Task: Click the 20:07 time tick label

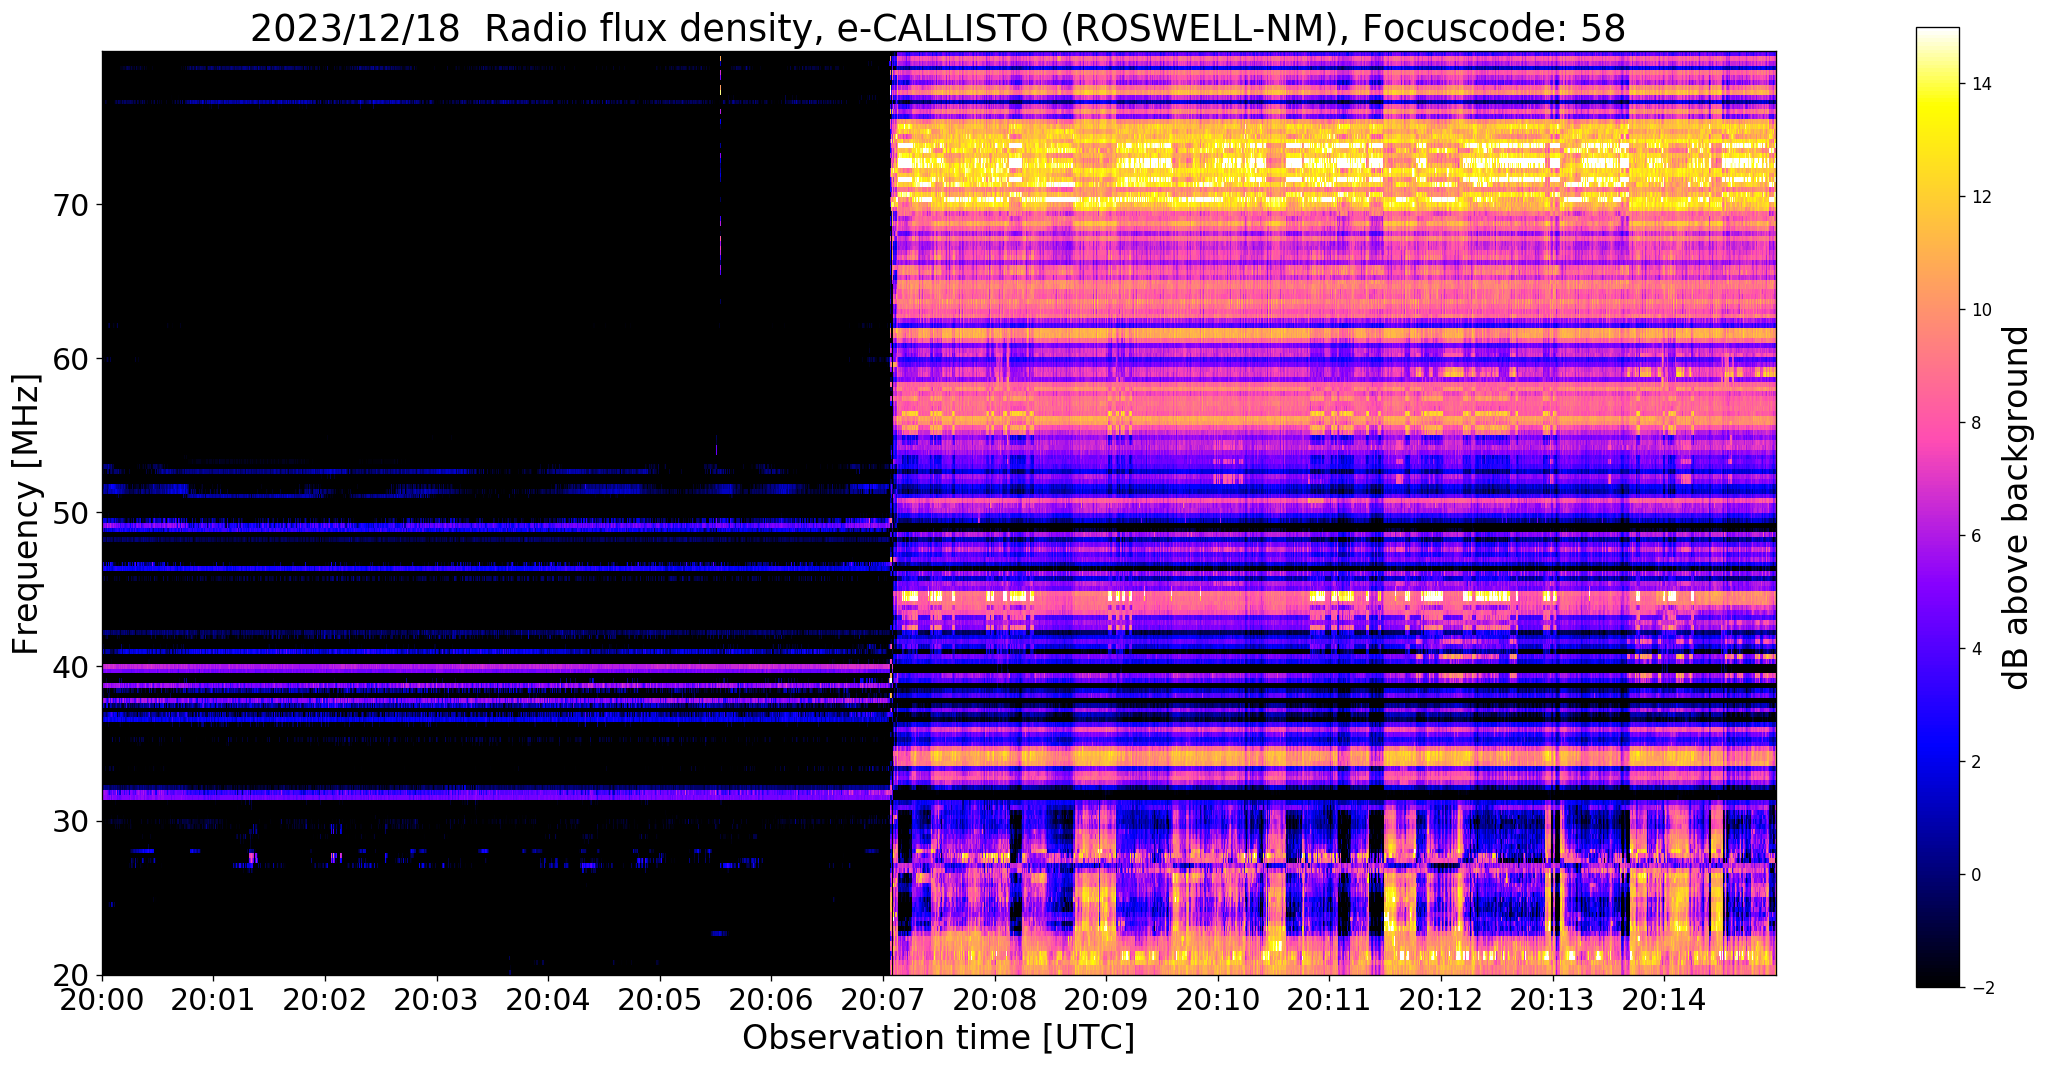Action: [x=883, y=998]
